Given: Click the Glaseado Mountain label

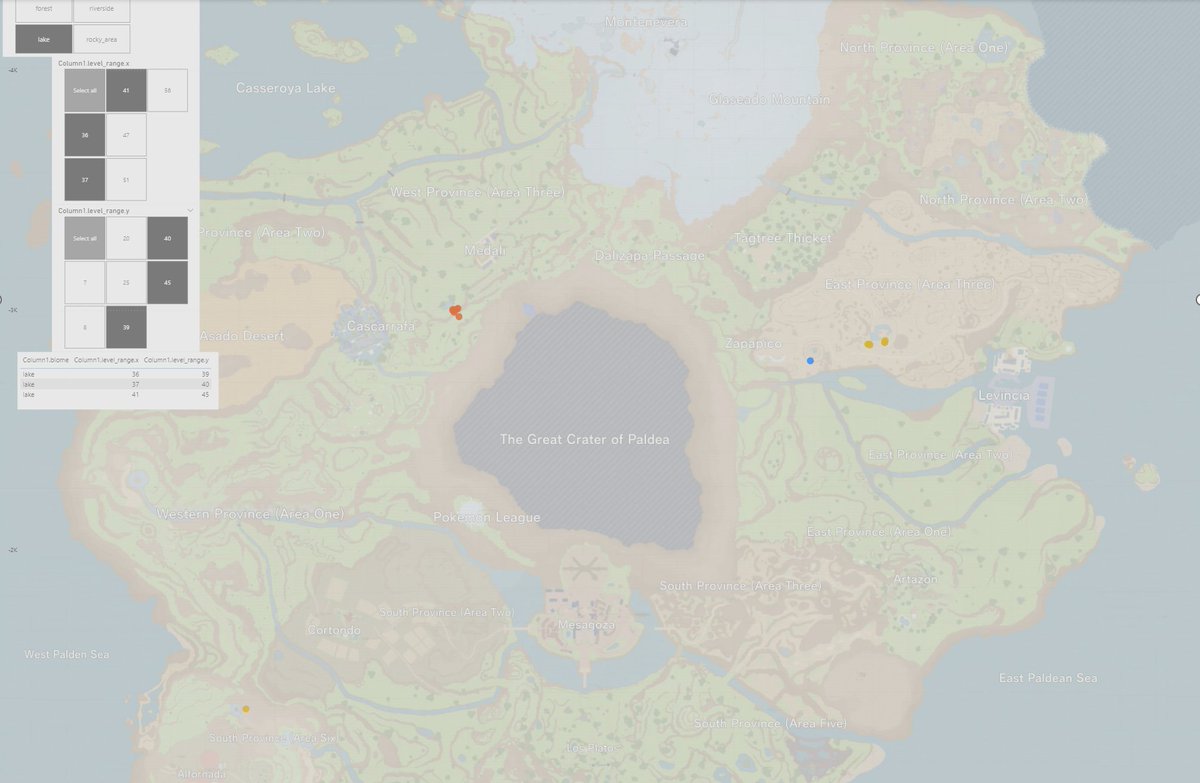Looking at the screenshot, I should coord(769,99).
